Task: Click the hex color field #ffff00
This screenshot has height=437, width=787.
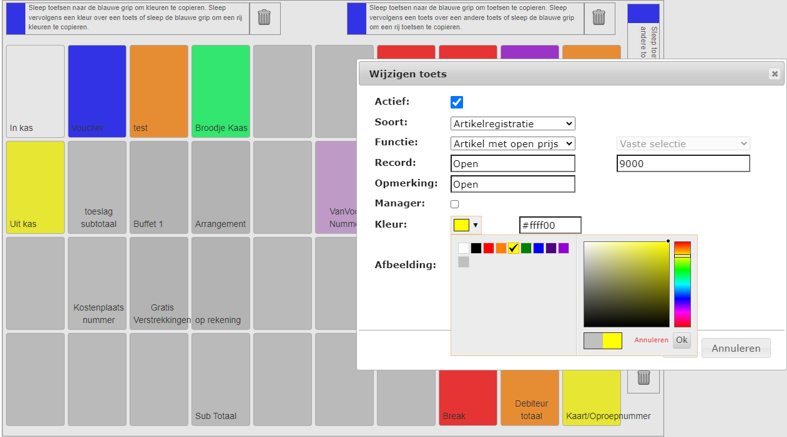Action: pos(550,225)
